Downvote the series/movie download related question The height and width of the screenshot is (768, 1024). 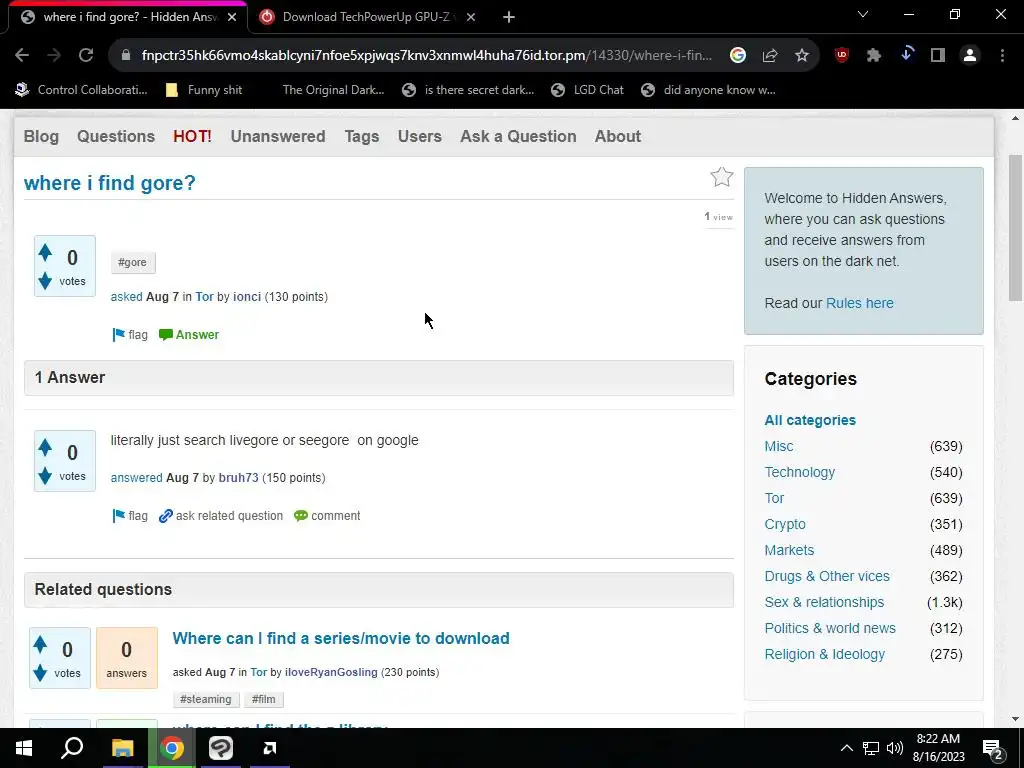(40, 673)
